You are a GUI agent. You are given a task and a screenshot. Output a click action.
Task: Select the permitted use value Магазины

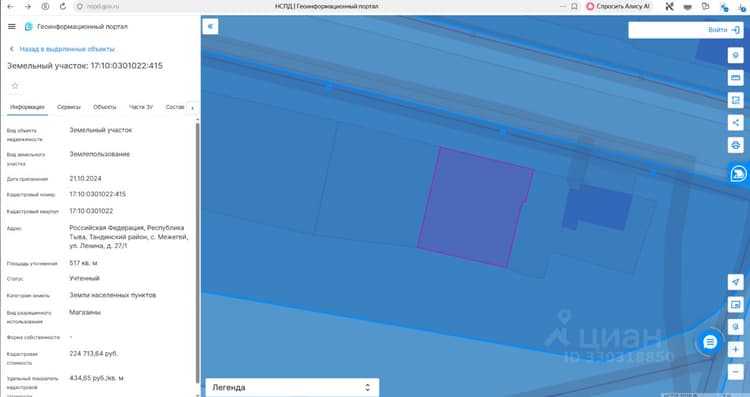coord(85,312)
